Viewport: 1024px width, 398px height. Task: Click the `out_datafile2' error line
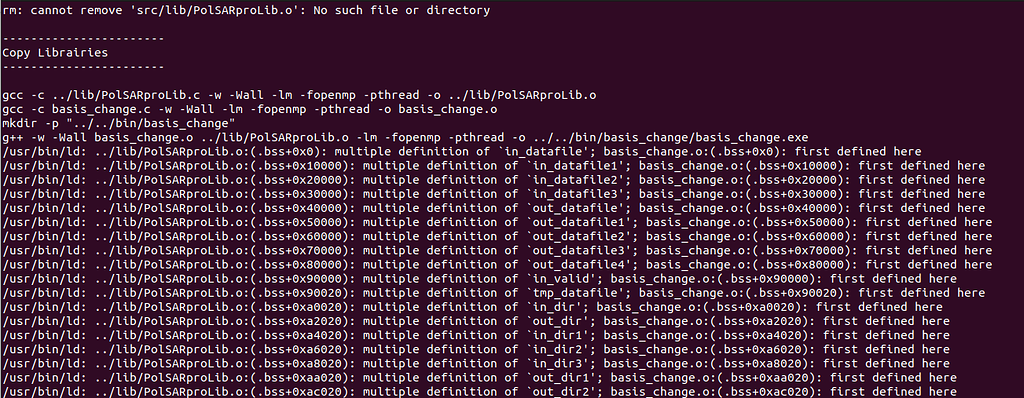coord(497,237)
